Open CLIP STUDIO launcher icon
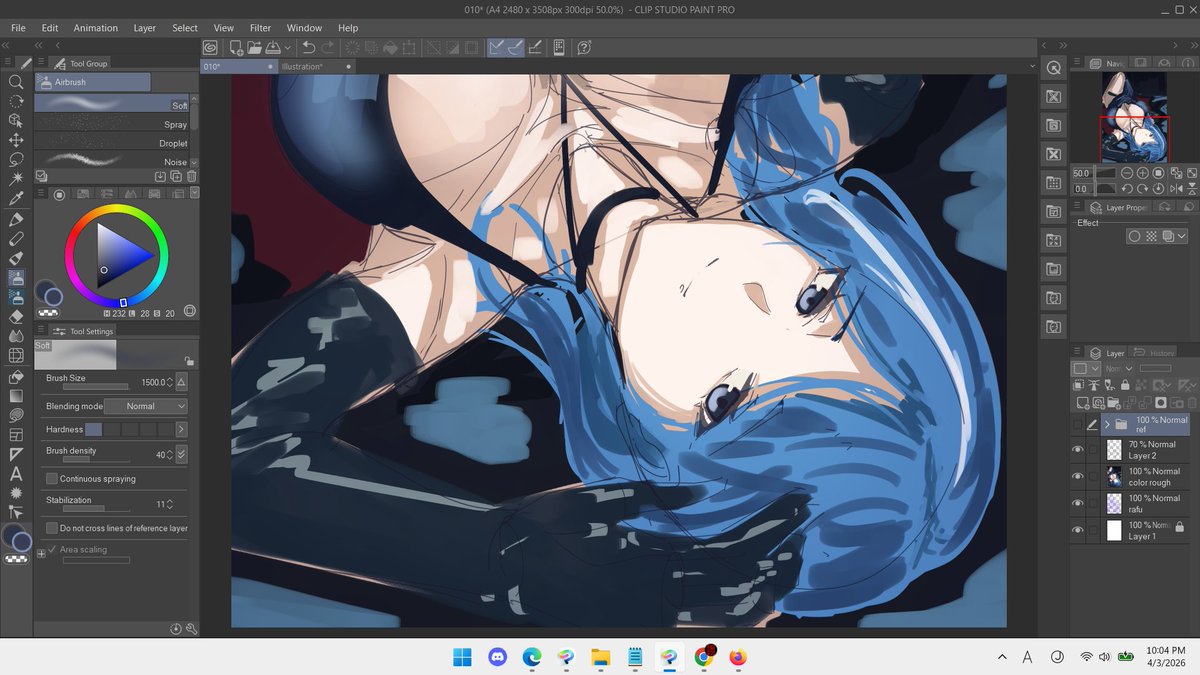The height and width of the screenshot is (675, 1200). click(x=211, y=47)
